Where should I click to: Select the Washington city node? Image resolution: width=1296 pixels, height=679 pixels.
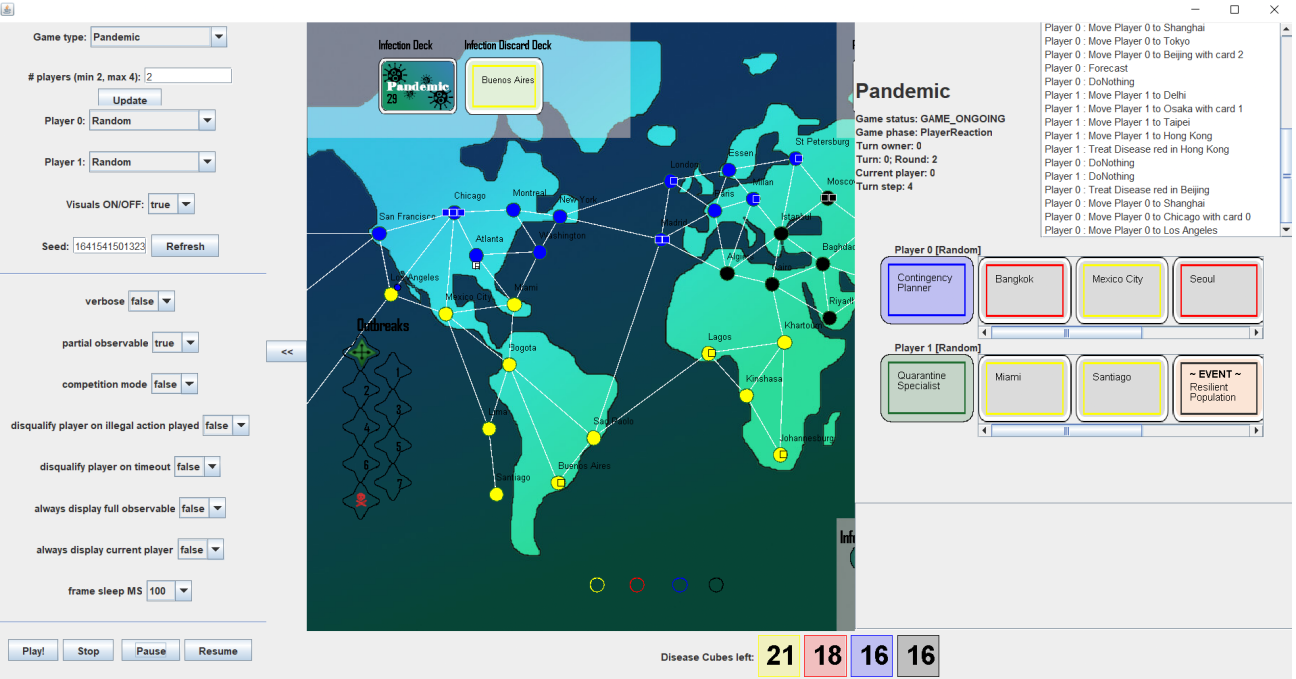point(540,252)
